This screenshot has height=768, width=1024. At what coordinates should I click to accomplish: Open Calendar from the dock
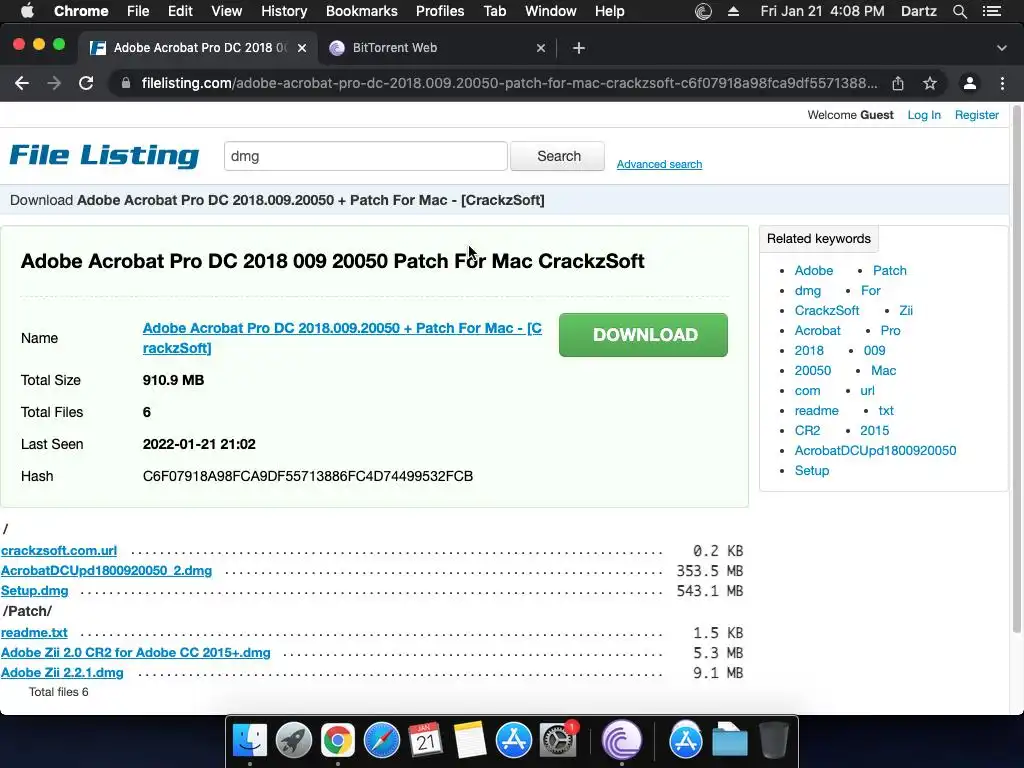(425, 741)
